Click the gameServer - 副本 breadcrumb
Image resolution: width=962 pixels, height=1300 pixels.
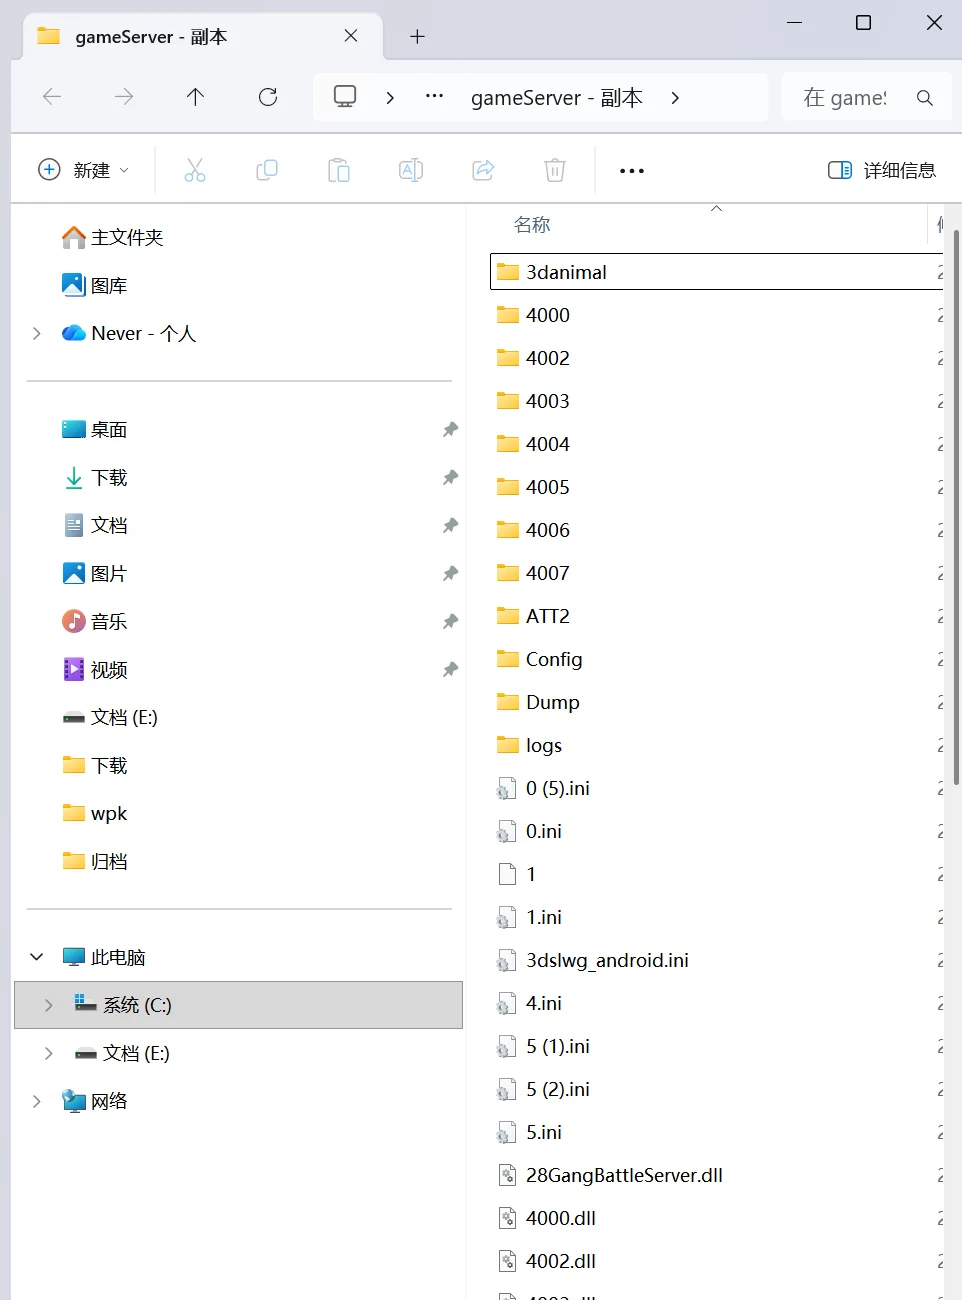coord(557,98)
